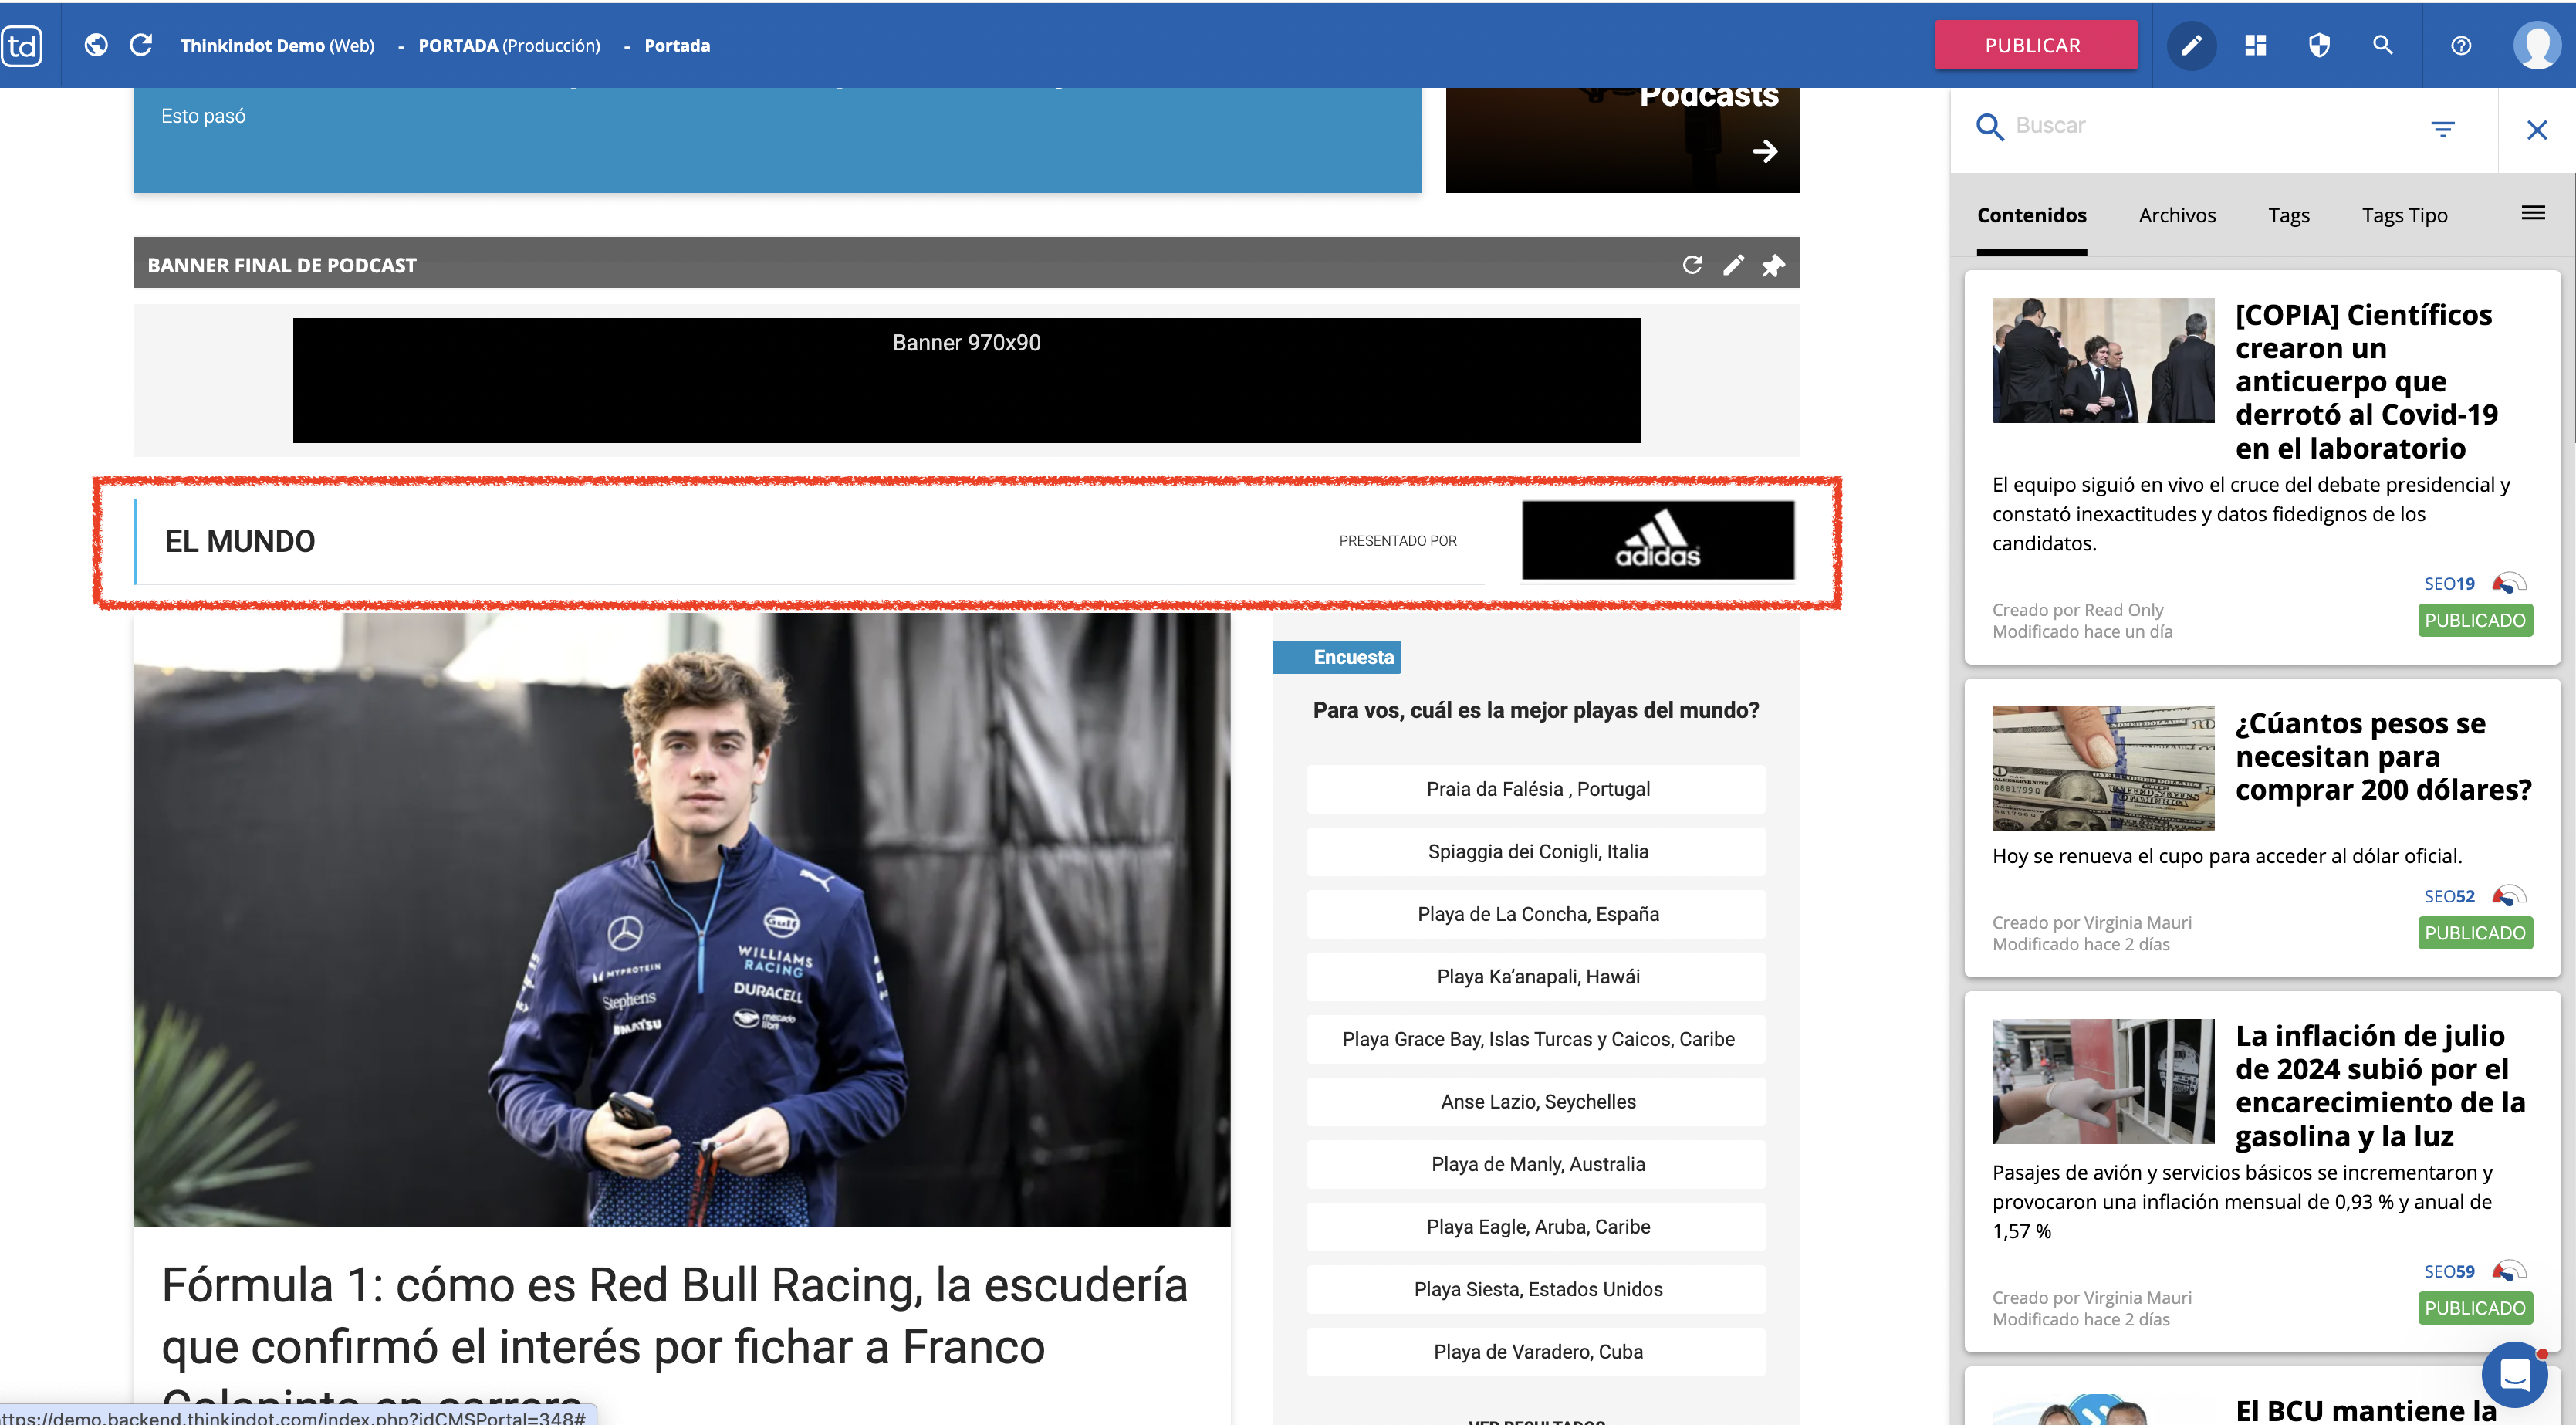2576x1425 pixels.
Task: Pick poll option Anse Lazio, Seychelles
Action: click(1536, 1102)
